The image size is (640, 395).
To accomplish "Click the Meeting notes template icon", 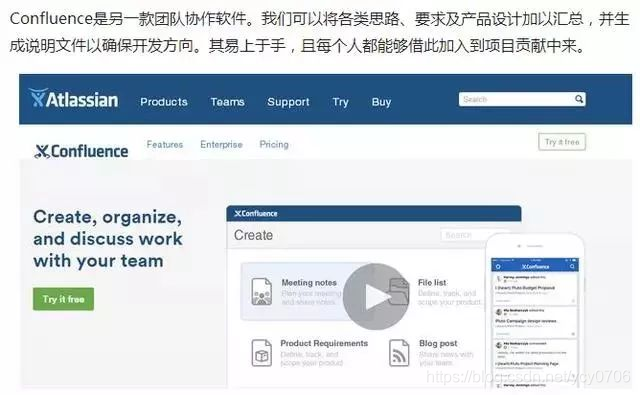I will coord(262,291).
